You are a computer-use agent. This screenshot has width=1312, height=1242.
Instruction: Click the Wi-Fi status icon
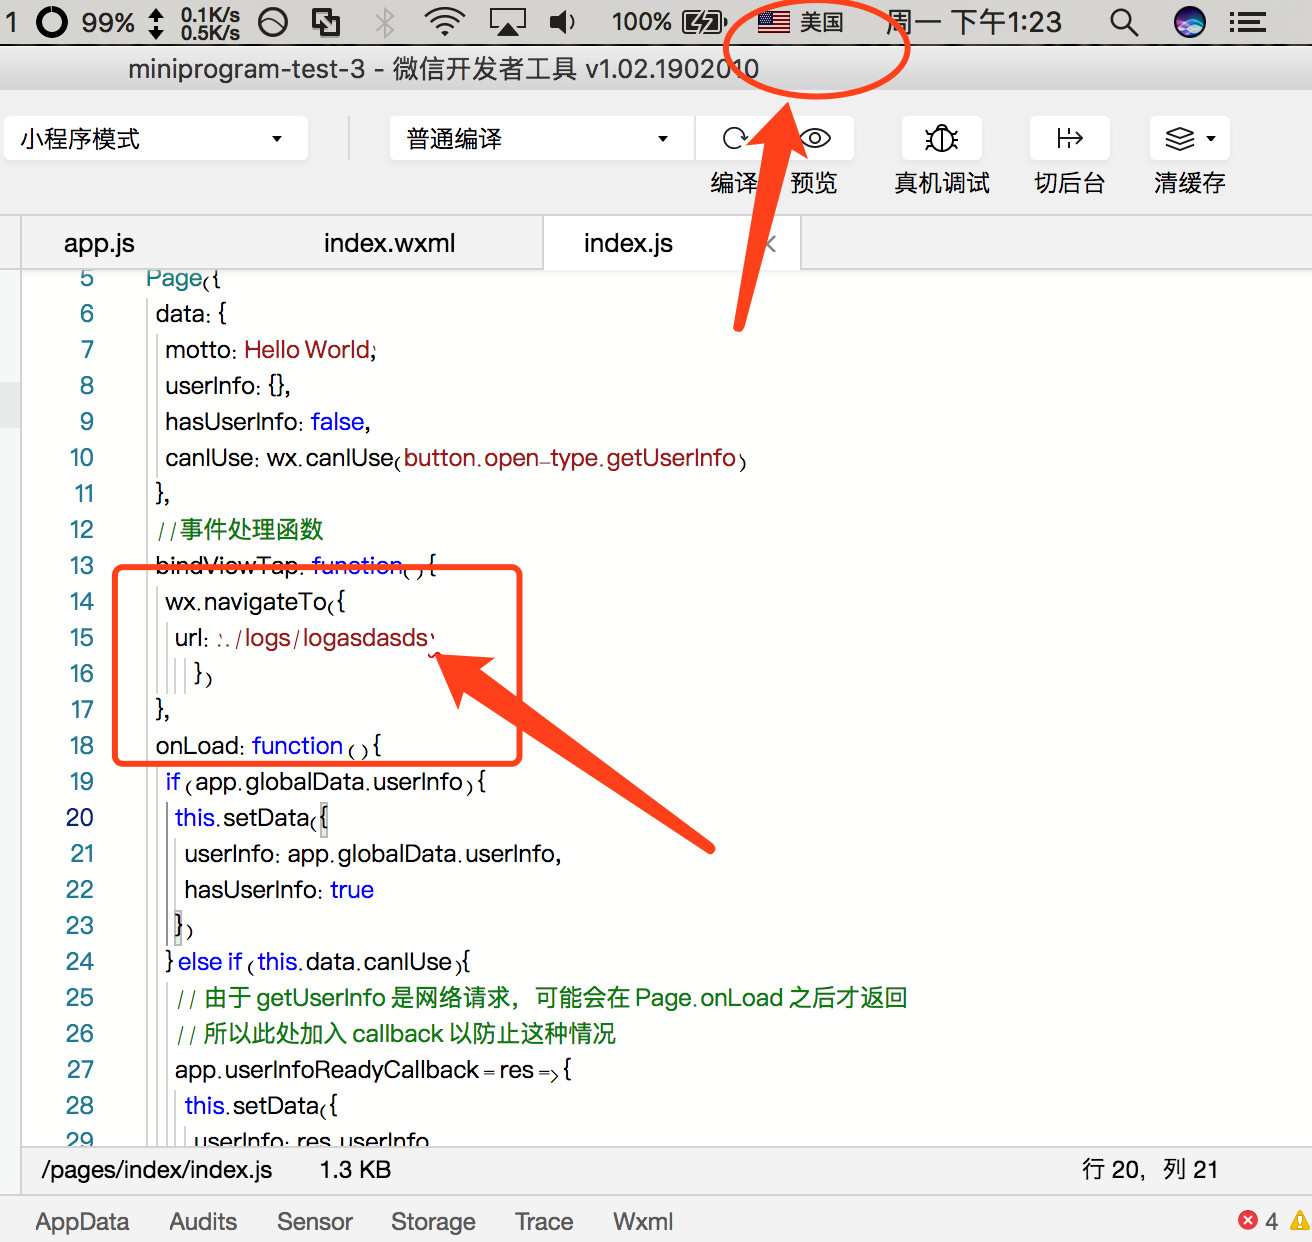444,22
